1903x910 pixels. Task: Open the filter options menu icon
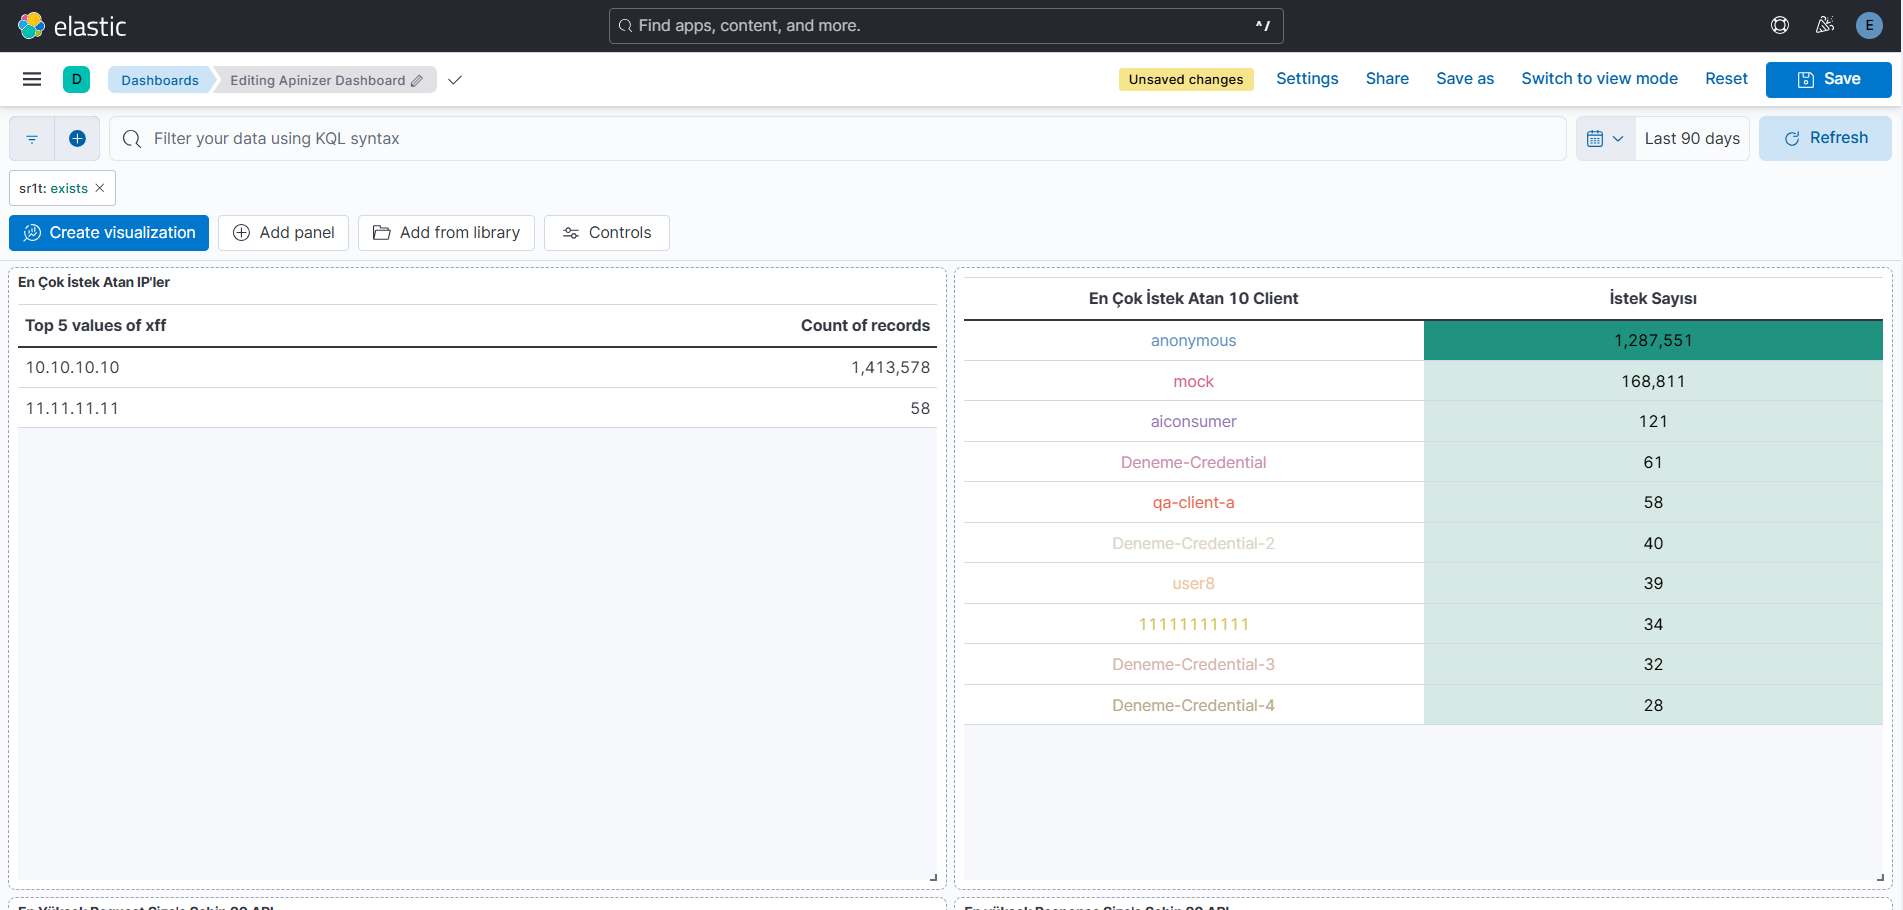tap(32, 139)
